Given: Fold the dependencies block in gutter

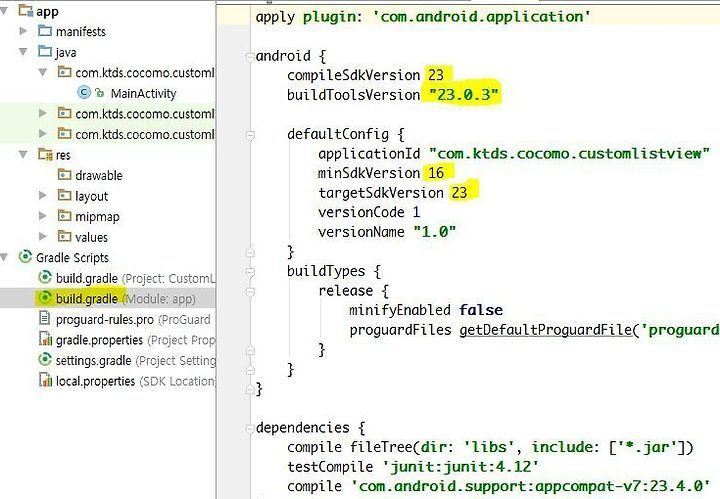Looking at the screenshot, I should (x=250, y=429).
